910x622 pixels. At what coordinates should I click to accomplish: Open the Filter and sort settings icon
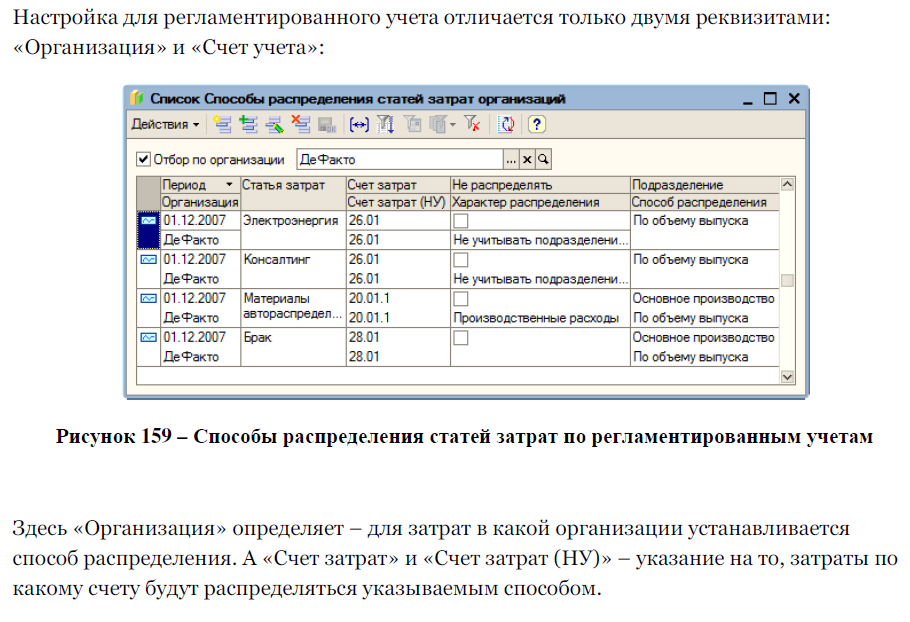385,124
